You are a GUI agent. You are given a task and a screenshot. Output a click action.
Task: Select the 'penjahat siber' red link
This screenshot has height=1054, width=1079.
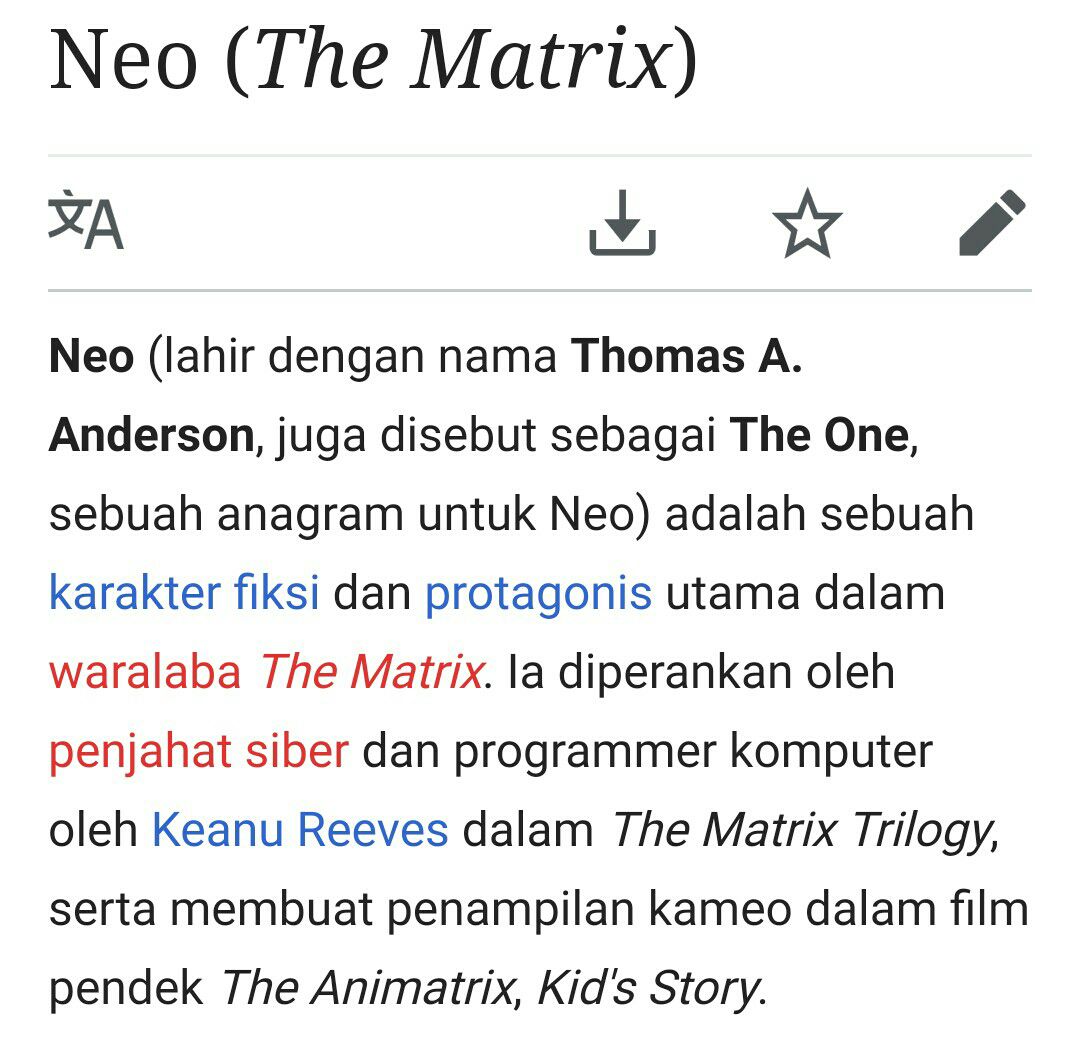coord(199,751)
